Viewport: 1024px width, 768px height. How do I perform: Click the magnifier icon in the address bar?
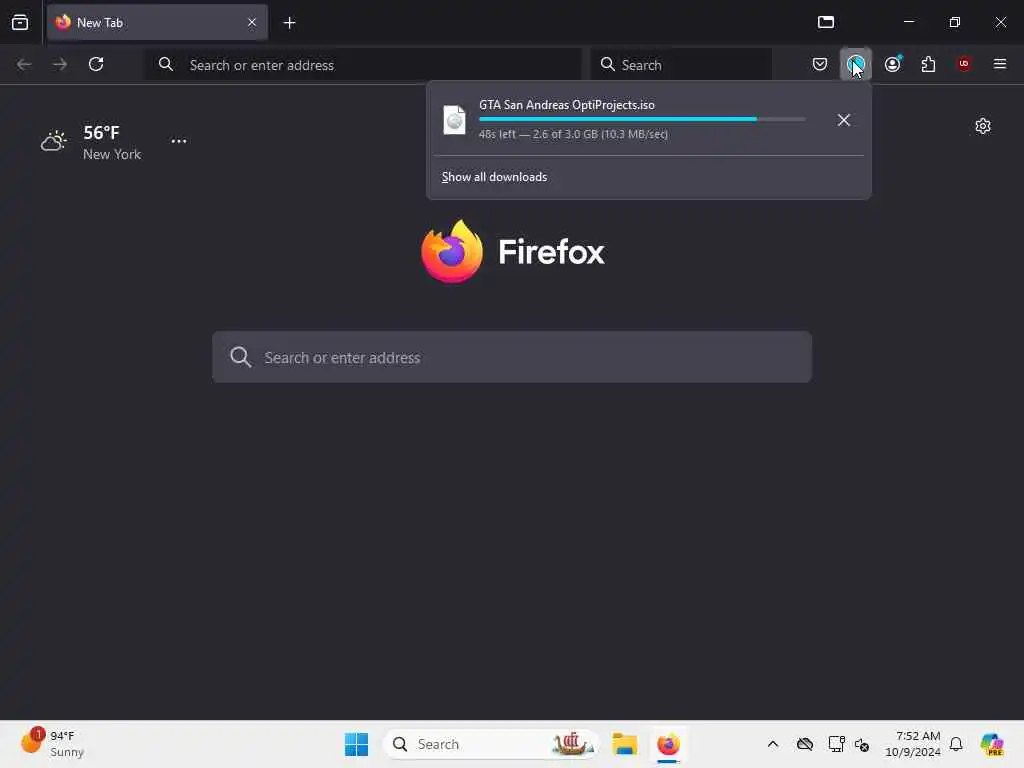[166, 64]
